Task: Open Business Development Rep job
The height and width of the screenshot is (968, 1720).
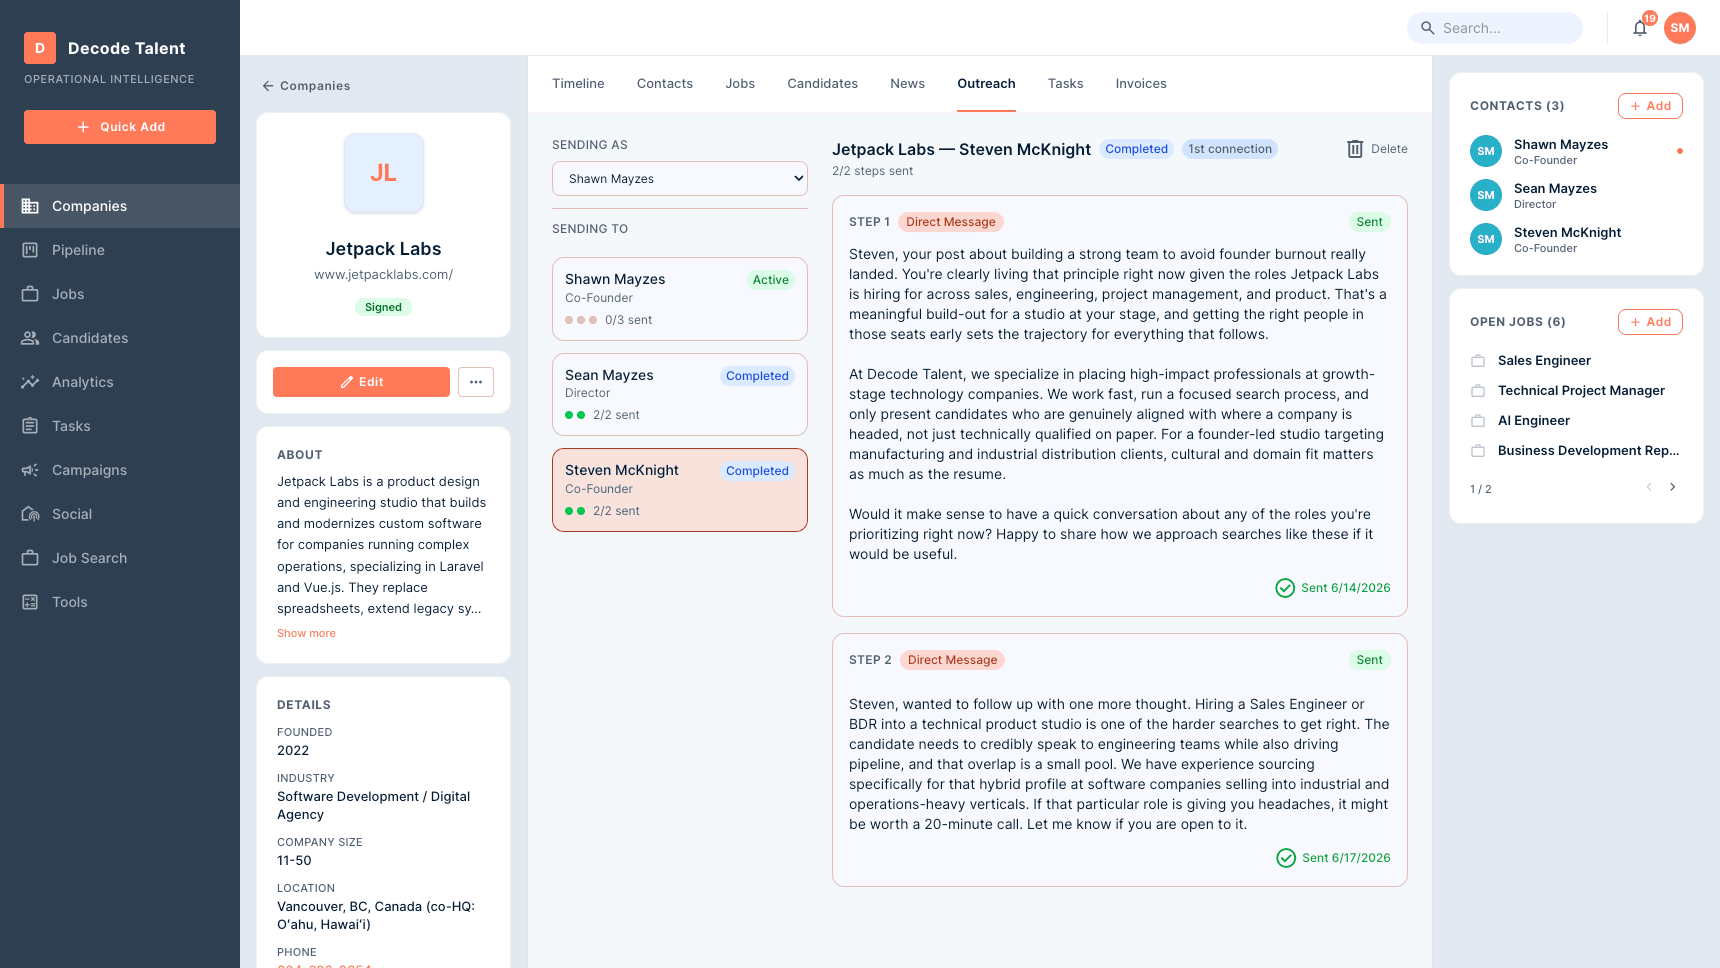Action: coord(1588,451)
